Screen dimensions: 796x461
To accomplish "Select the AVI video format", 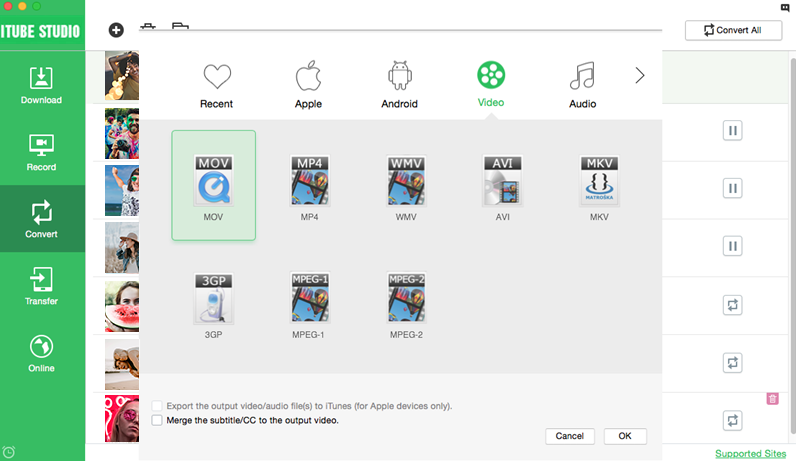I will tap(503, 188).
